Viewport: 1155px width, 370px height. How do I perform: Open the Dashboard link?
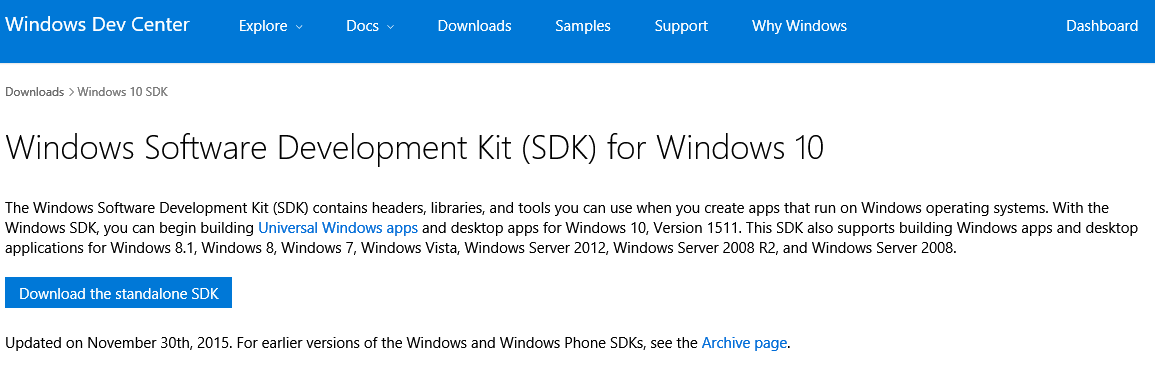[1102, 26]
